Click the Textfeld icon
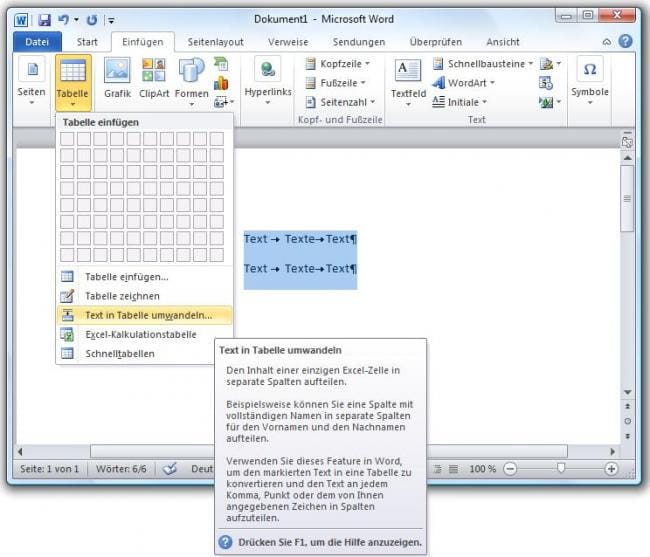The width and height of the screenshot is (650, 557). click(408, 70)
